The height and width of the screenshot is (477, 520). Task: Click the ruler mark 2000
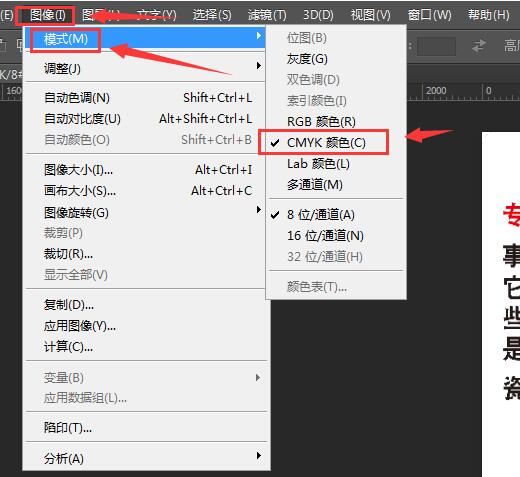point(436,91)
